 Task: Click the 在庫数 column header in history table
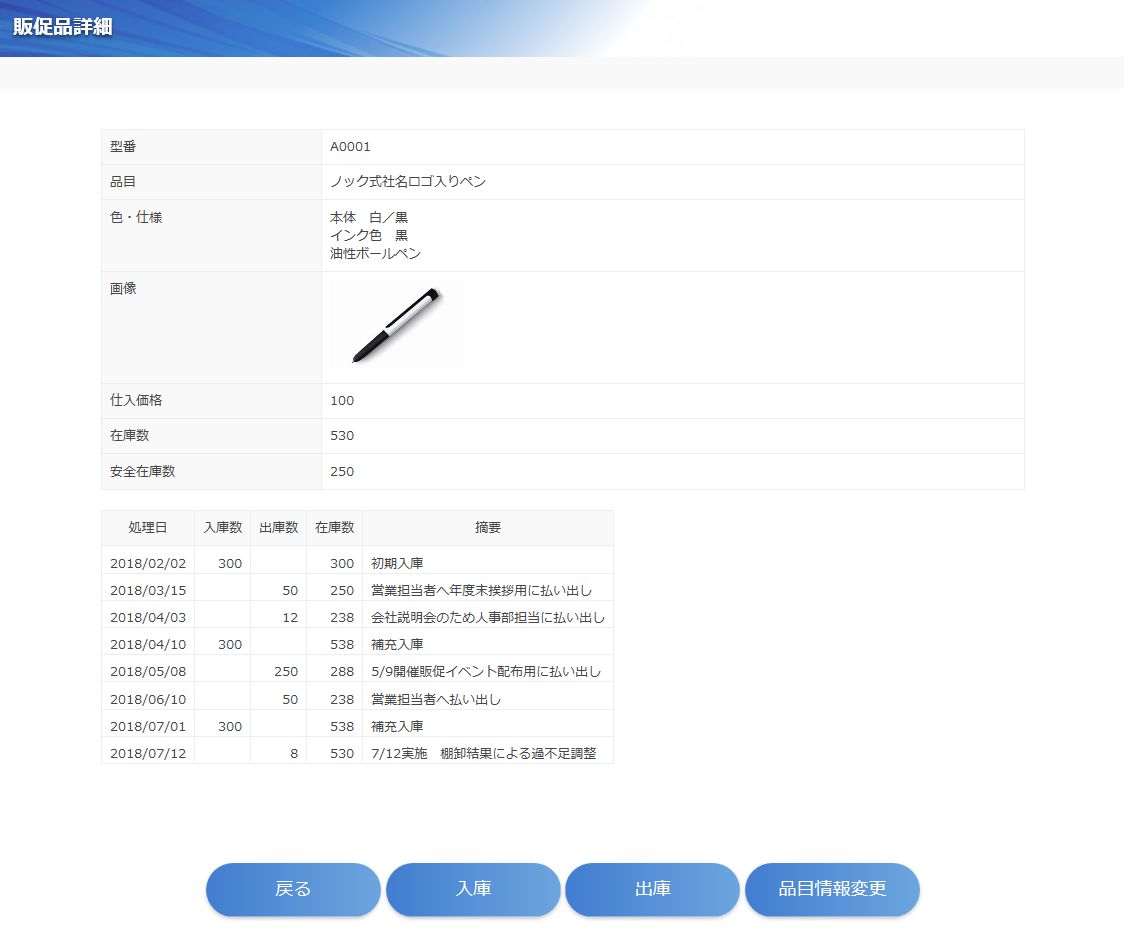(x=334, y=528)
